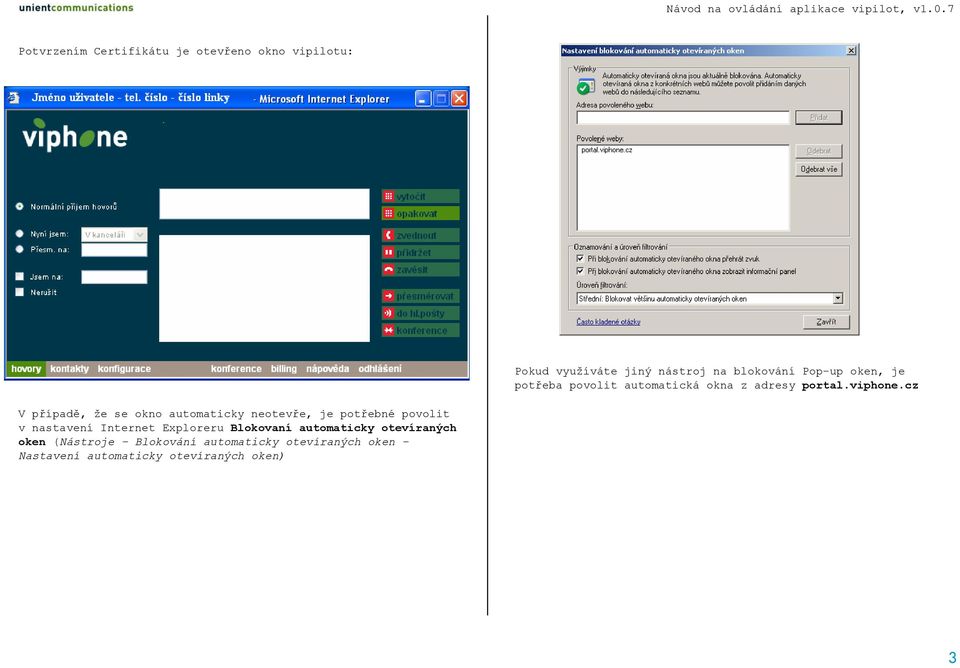Click the Internet Explorer icon in the vipilot title bar

click(15, 98)
